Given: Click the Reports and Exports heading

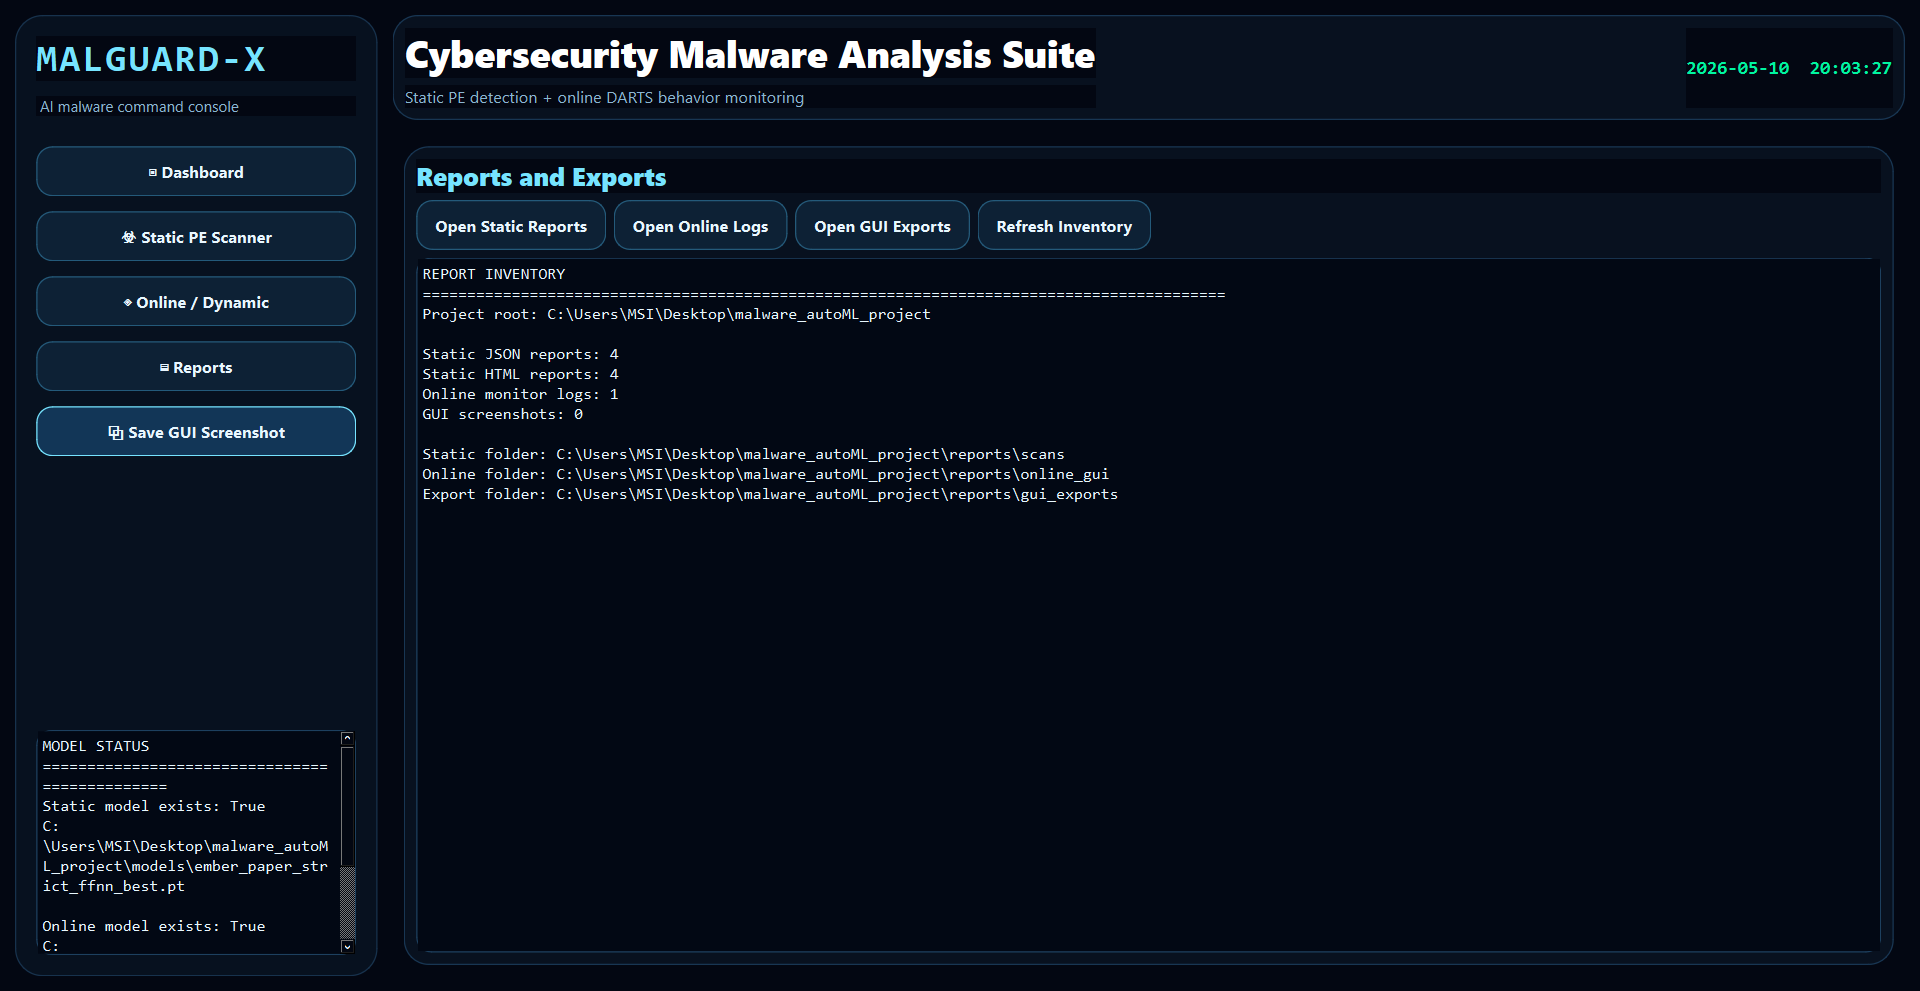Looking at the screenshot, I should tap(541, 177).
